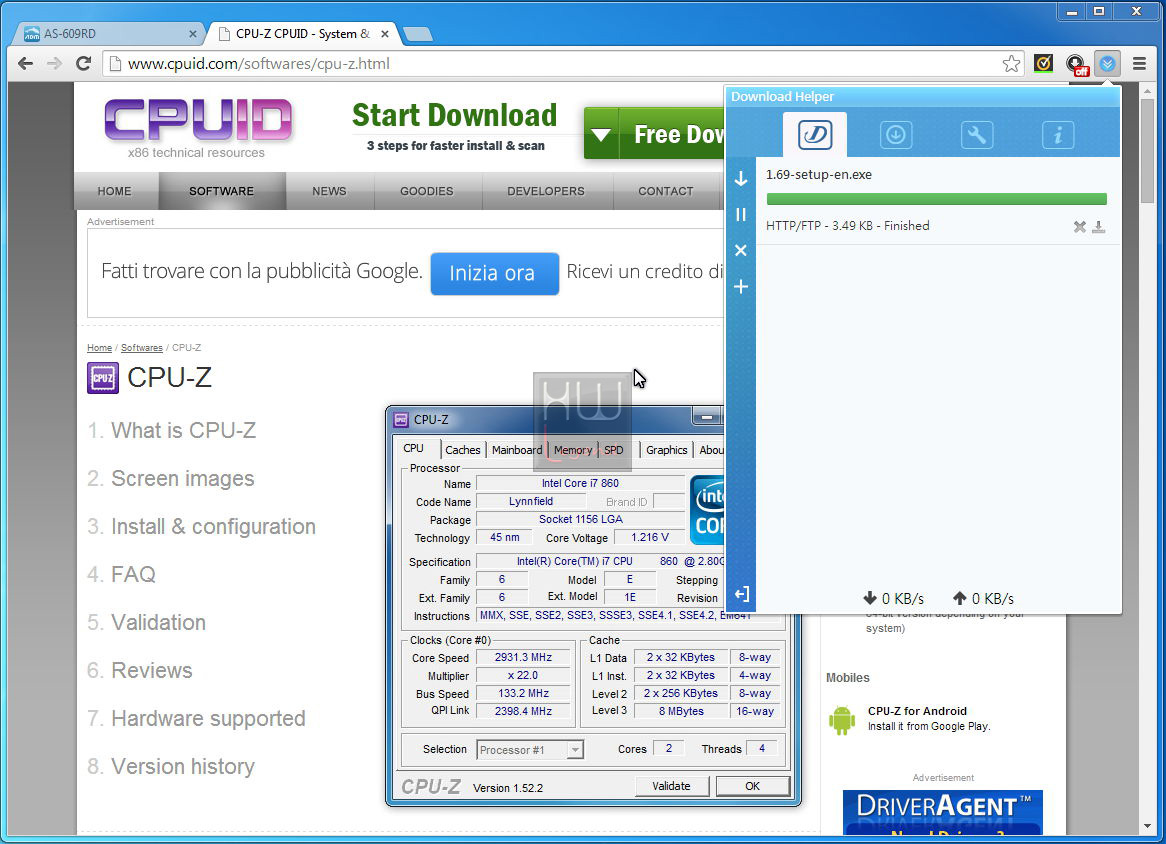1166x844 pixels.
Task: Add a new download with plus icon
Action: click(741, 286)
